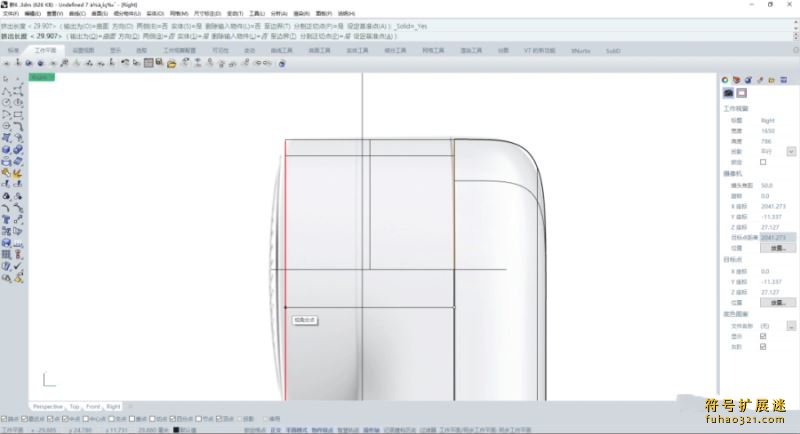This screenshot has width=800, height=434.
Task: Open the blue render sphere panel icon
Action: tap(748, 80)
